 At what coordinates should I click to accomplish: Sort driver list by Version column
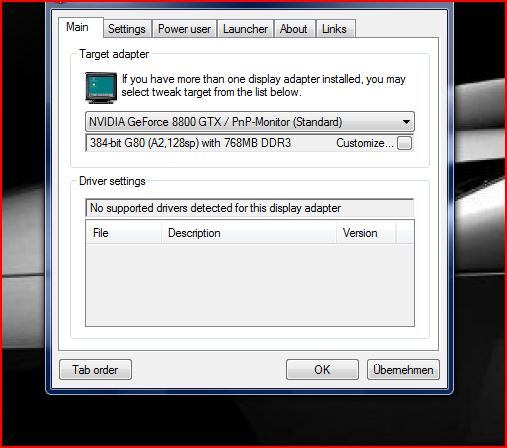[x=366, y=233]
